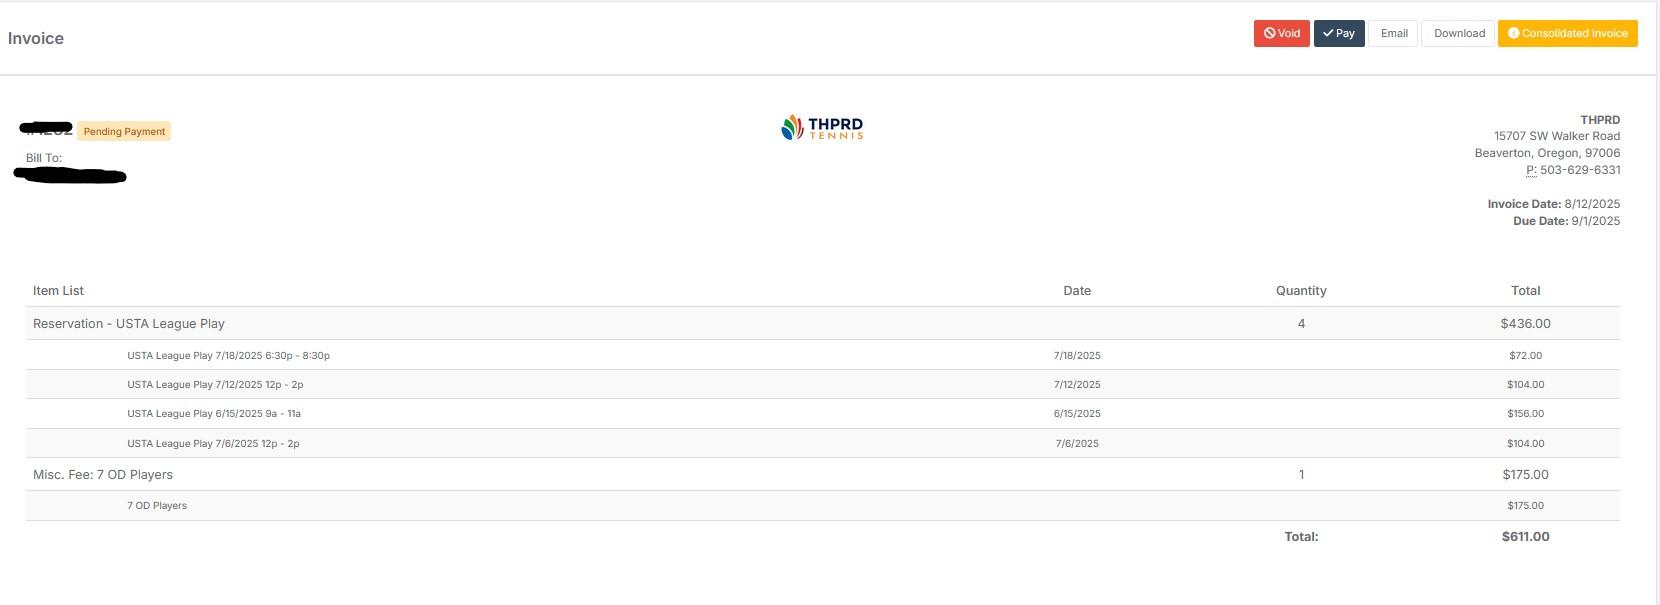Select USTA League Play 7/6/2025 line item
This screenshot has height=605, width=1660.
(213, 444)
